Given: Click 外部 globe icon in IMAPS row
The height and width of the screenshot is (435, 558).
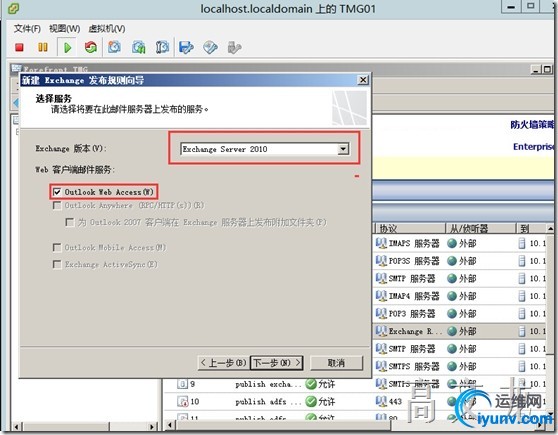Looking at the screenshot, I should point(452,243).
